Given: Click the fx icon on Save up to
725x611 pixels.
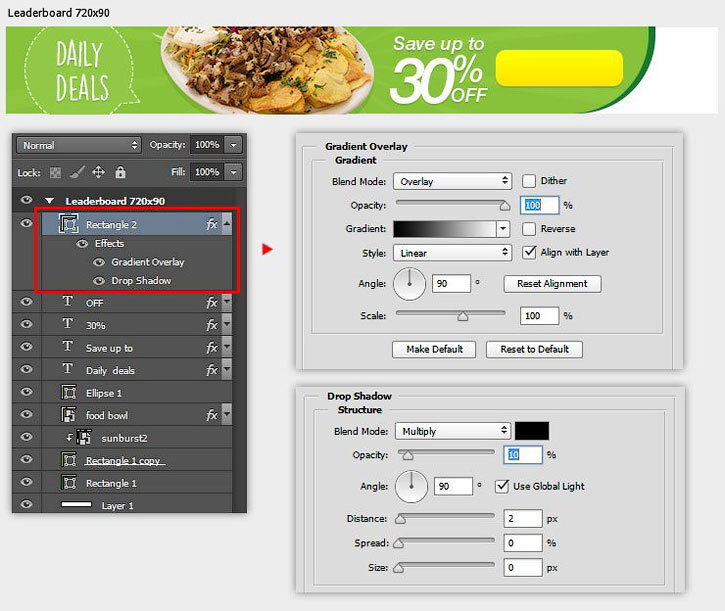Looking at the screenshot, I should (212, 347).
